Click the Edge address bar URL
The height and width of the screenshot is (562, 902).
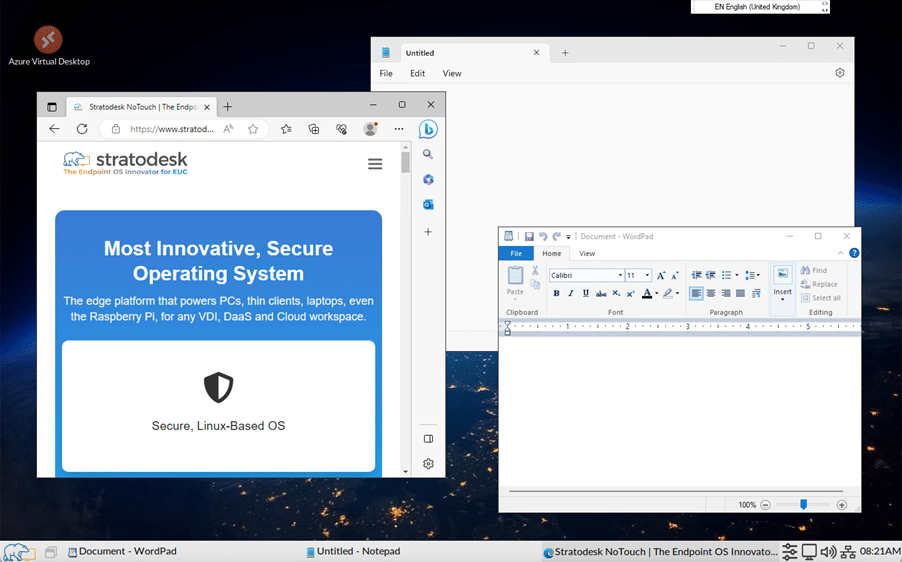pos(171,129)
